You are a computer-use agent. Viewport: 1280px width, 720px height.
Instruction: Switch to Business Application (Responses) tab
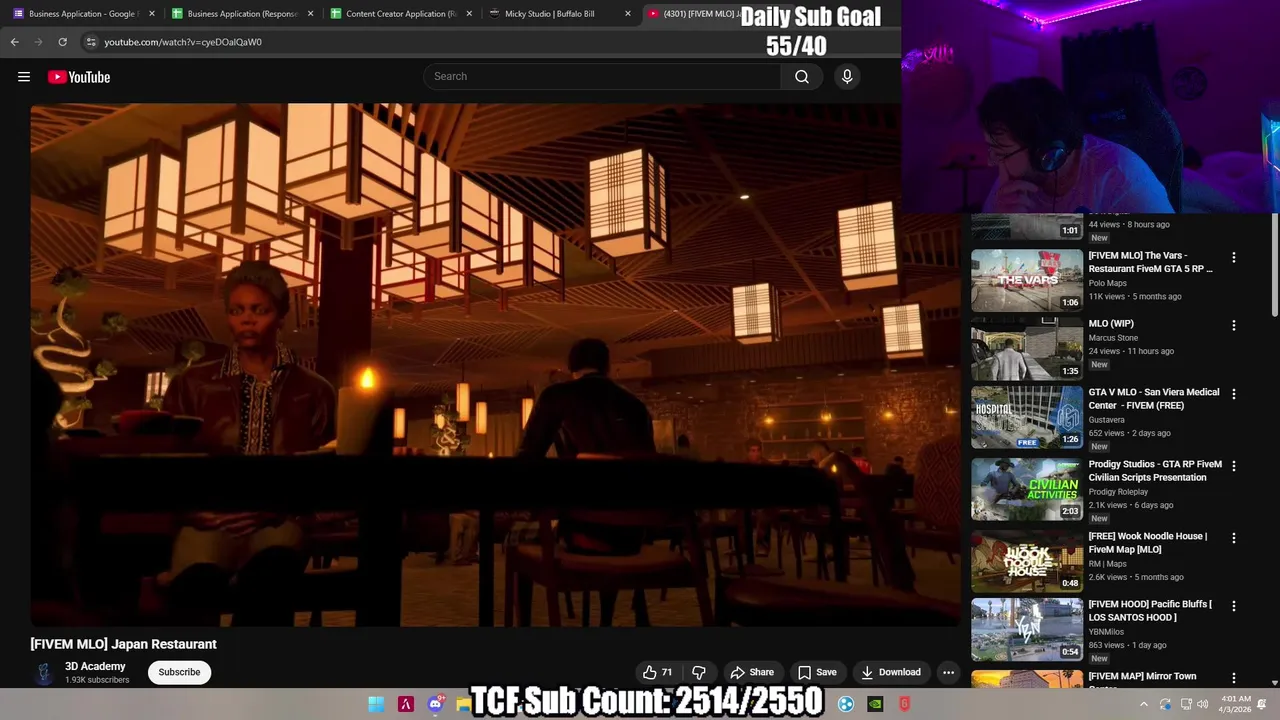tap(243, 14)
